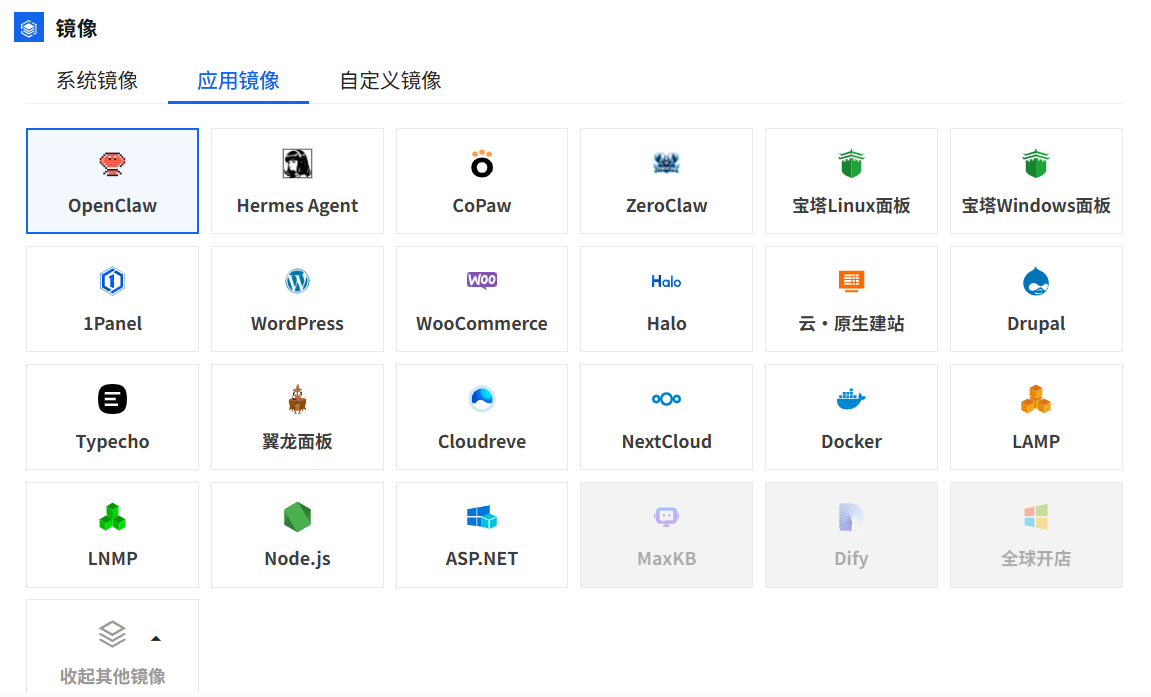Click the 1Panel label text
1151x697 pixels.
112,324
